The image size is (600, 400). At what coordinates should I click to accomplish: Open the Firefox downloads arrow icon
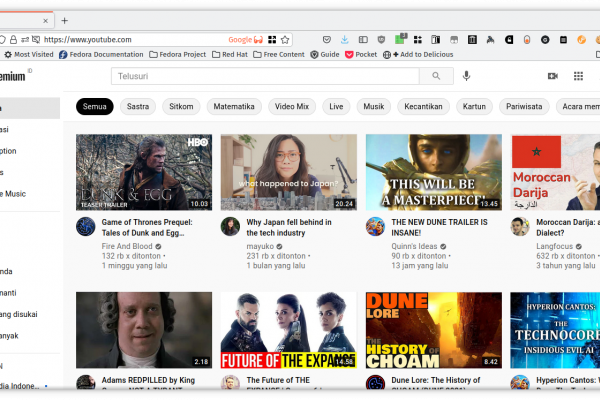(344, 39)
